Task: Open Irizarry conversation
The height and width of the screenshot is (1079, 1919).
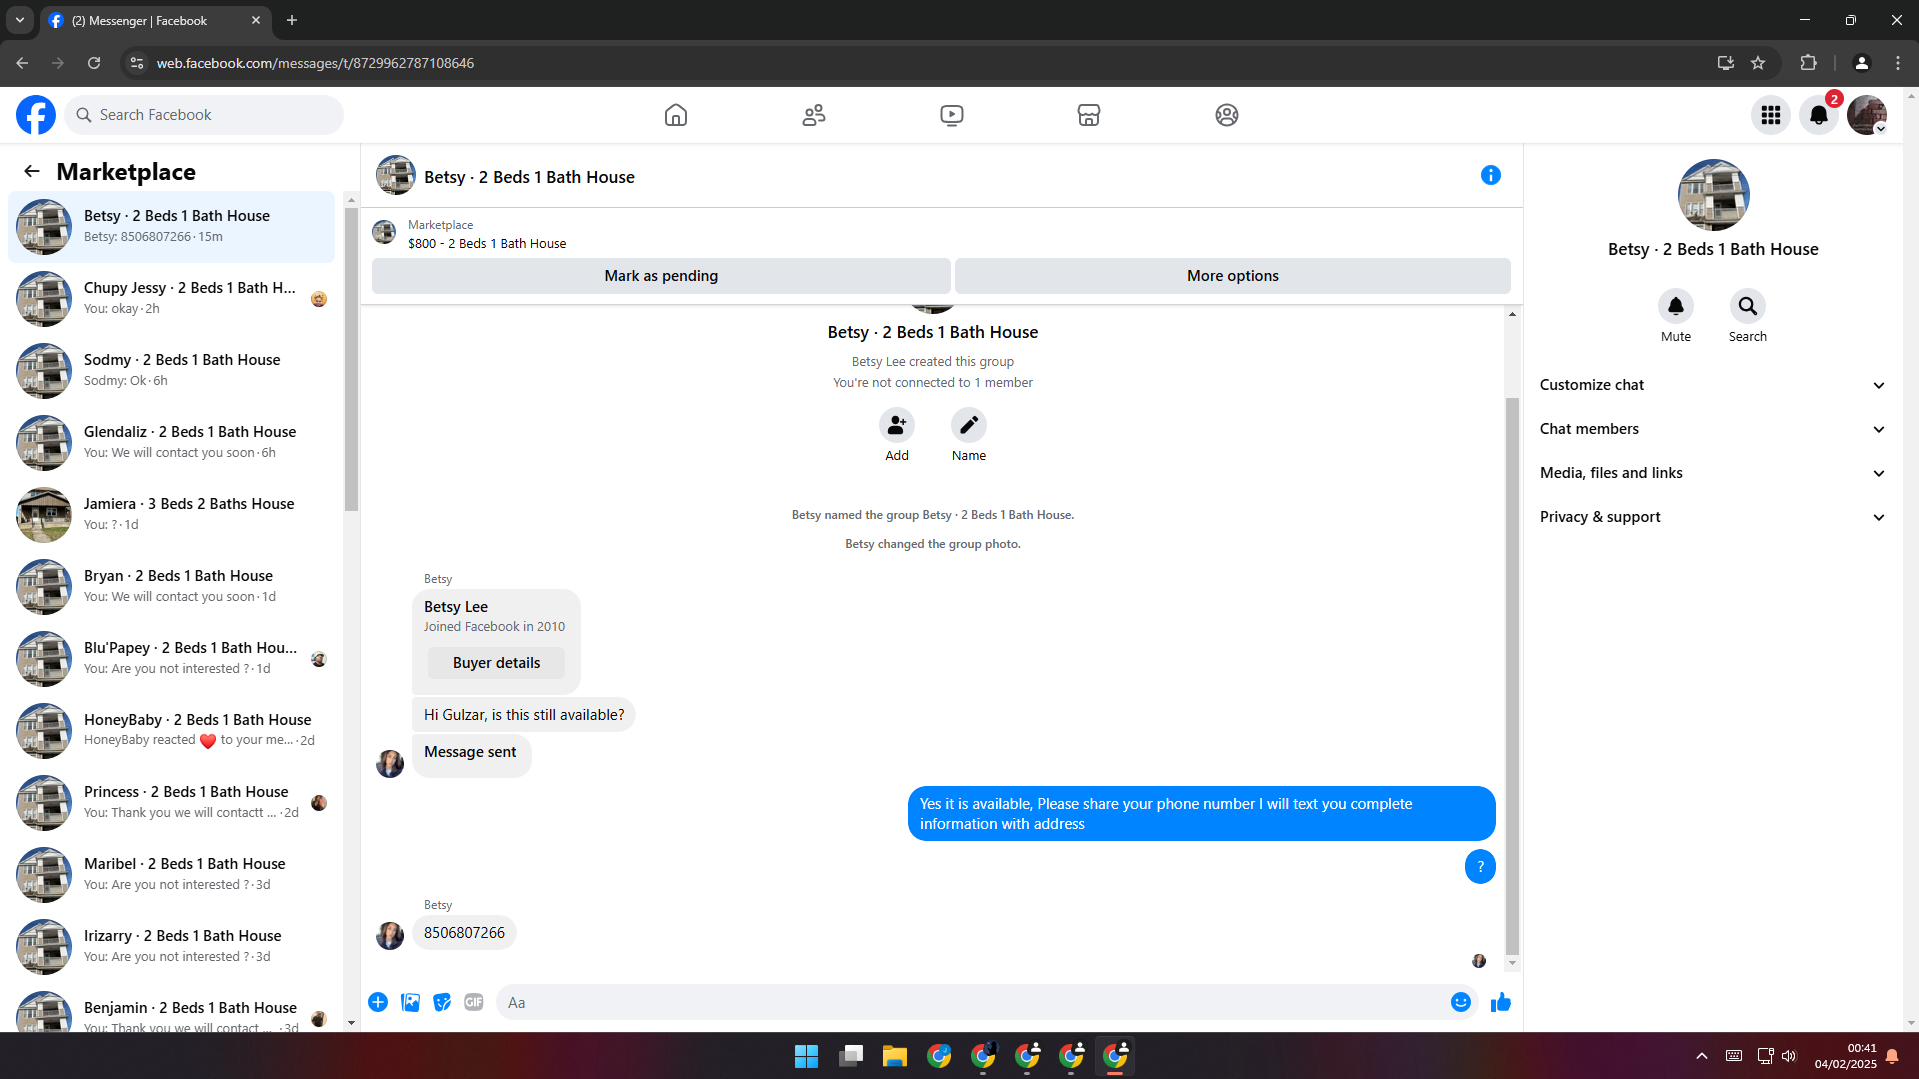Action: (171, 947)
